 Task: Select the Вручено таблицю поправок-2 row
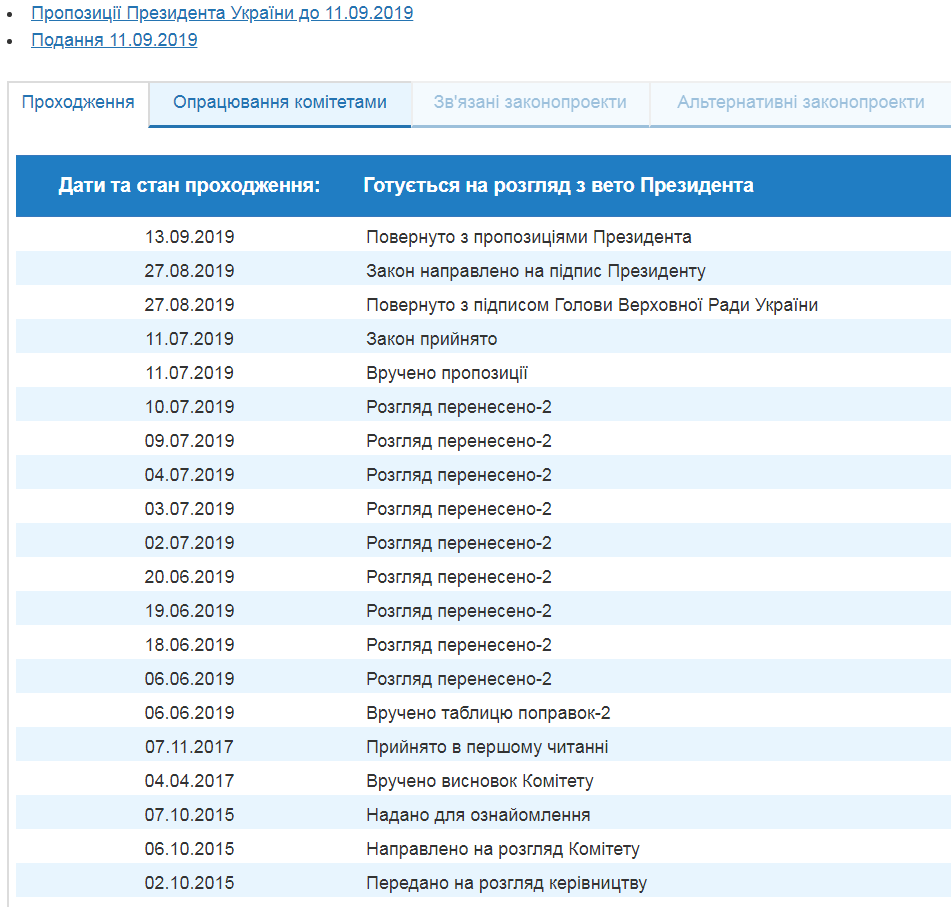click(488, 713)
